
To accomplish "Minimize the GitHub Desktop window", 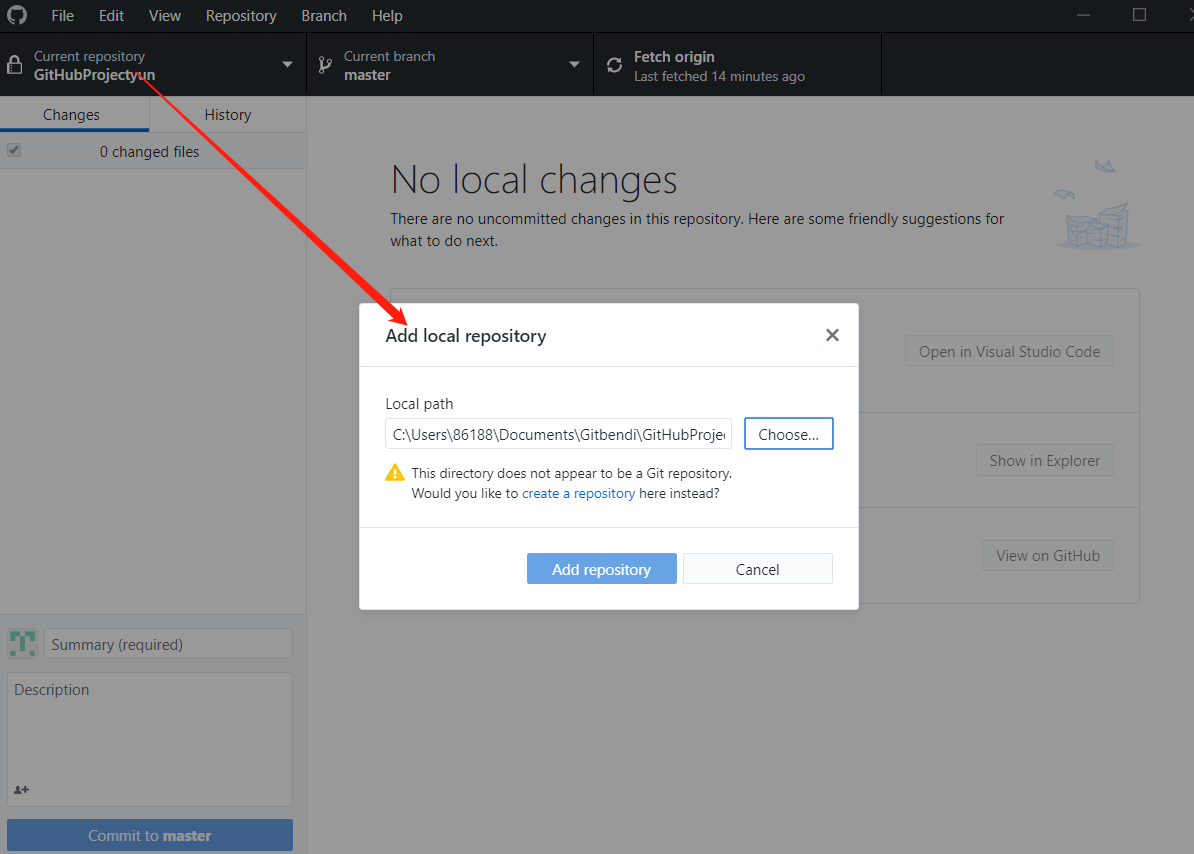I will tap(1084, 15).
